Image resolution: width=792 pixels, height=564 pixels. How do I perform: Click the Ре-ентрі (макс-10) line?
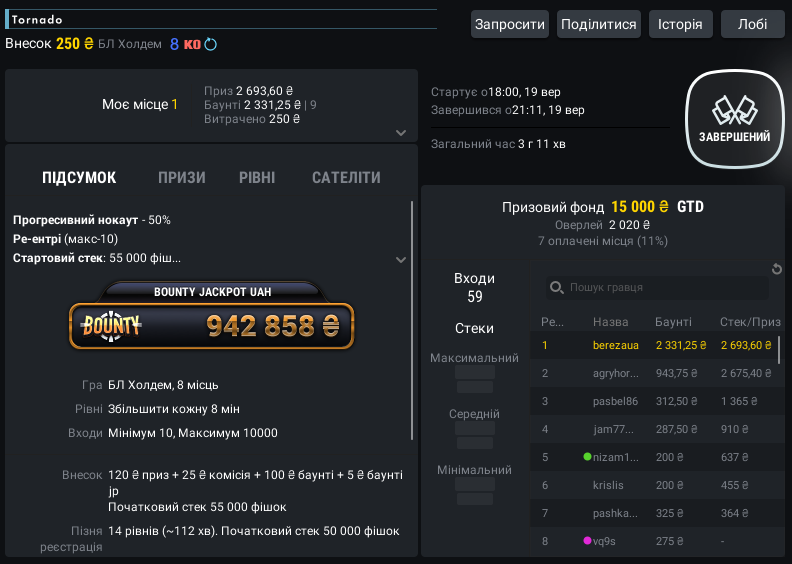pyautogui.click(x=65, y=239)
